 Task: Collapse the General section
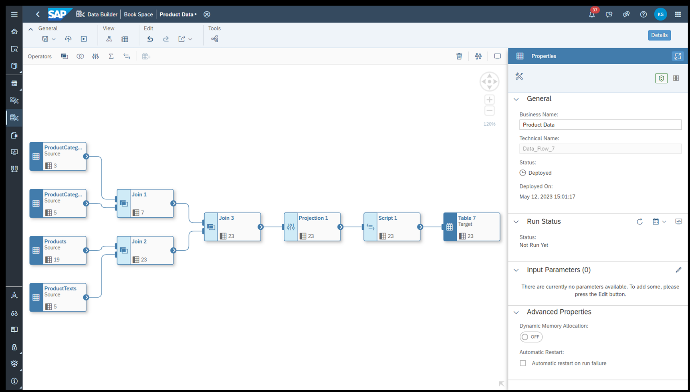(516, 99)
